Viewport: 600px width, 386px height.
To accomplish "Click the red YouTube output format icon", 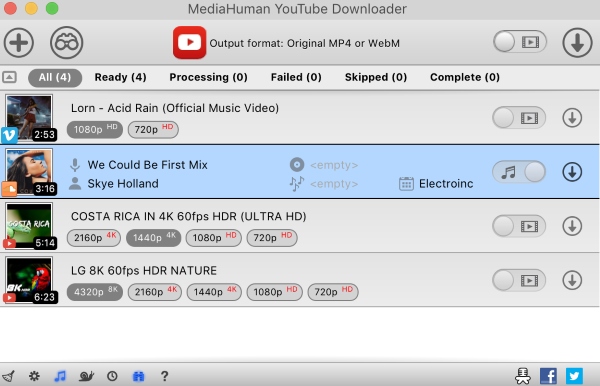I will pyautogui.click(x=189, y=42).
